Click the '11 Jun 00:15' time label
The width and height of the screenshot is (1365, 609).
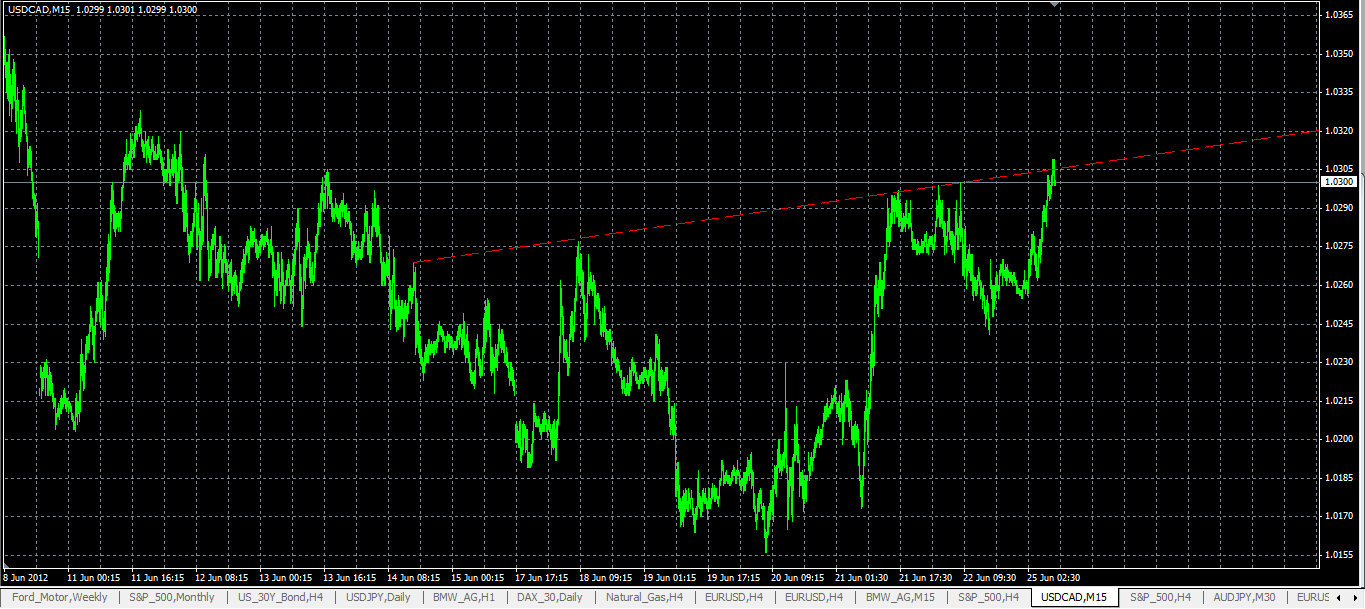click(94, 578)
